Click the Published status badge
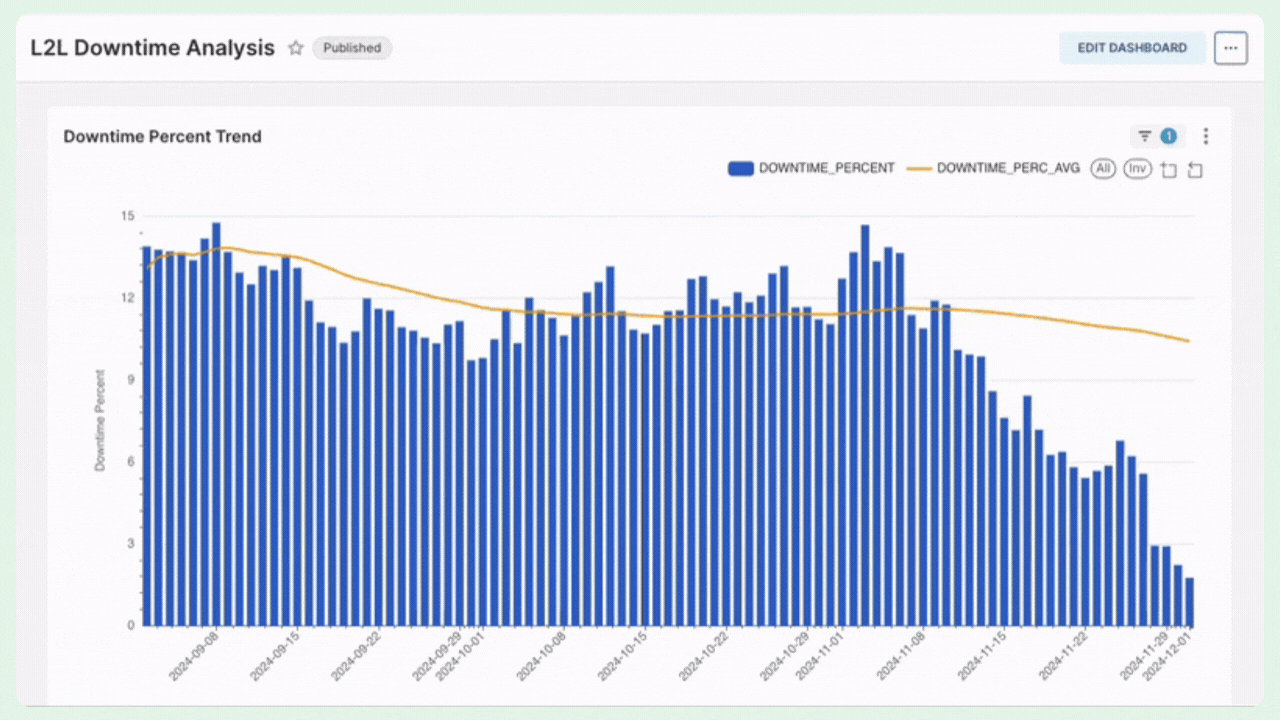The height and width of the screenshot is (720, 1280). pyautogui.click(x=352, y=48)
